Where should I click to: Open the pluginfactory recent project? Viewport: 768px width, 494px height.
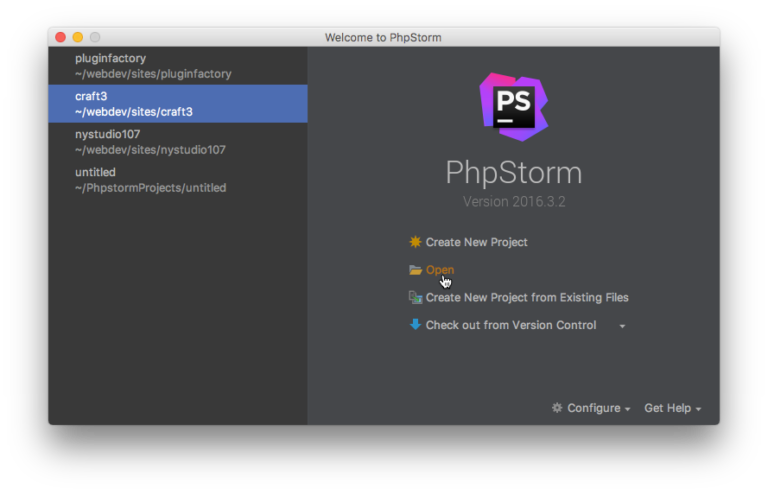click(153, 66)
